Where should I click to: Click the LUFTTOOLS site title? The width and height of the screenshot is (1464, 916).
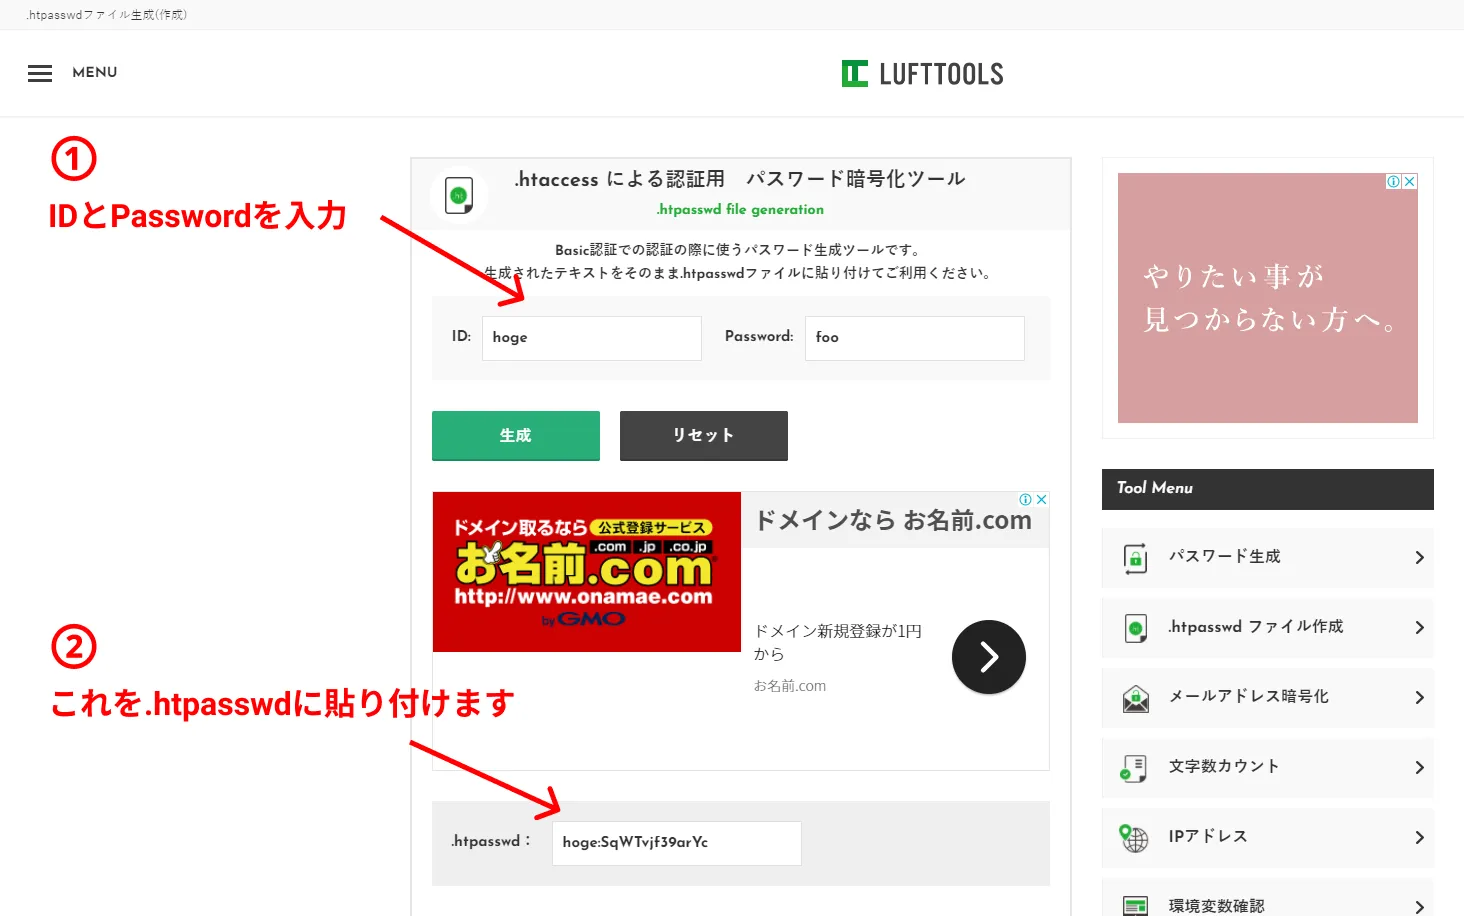point(941,74)
